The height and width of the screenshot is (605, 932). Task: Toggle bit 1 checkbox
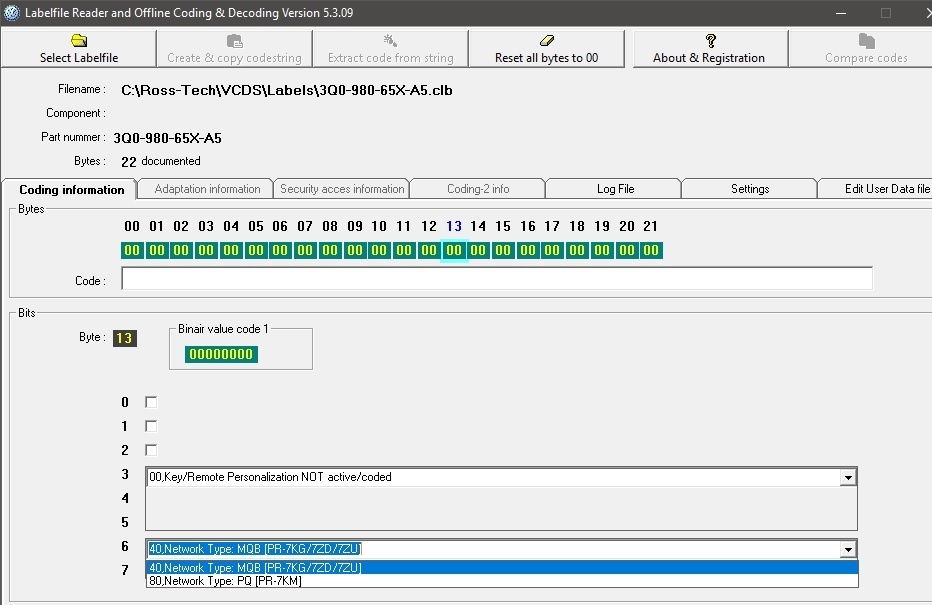[151, 426]
